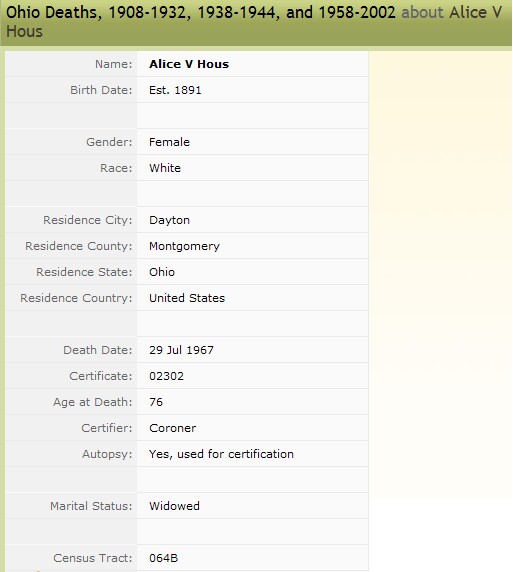Click the Gender value Female
Image resolution: width=513 pixels, height=572 pixels.
point(169,142)
